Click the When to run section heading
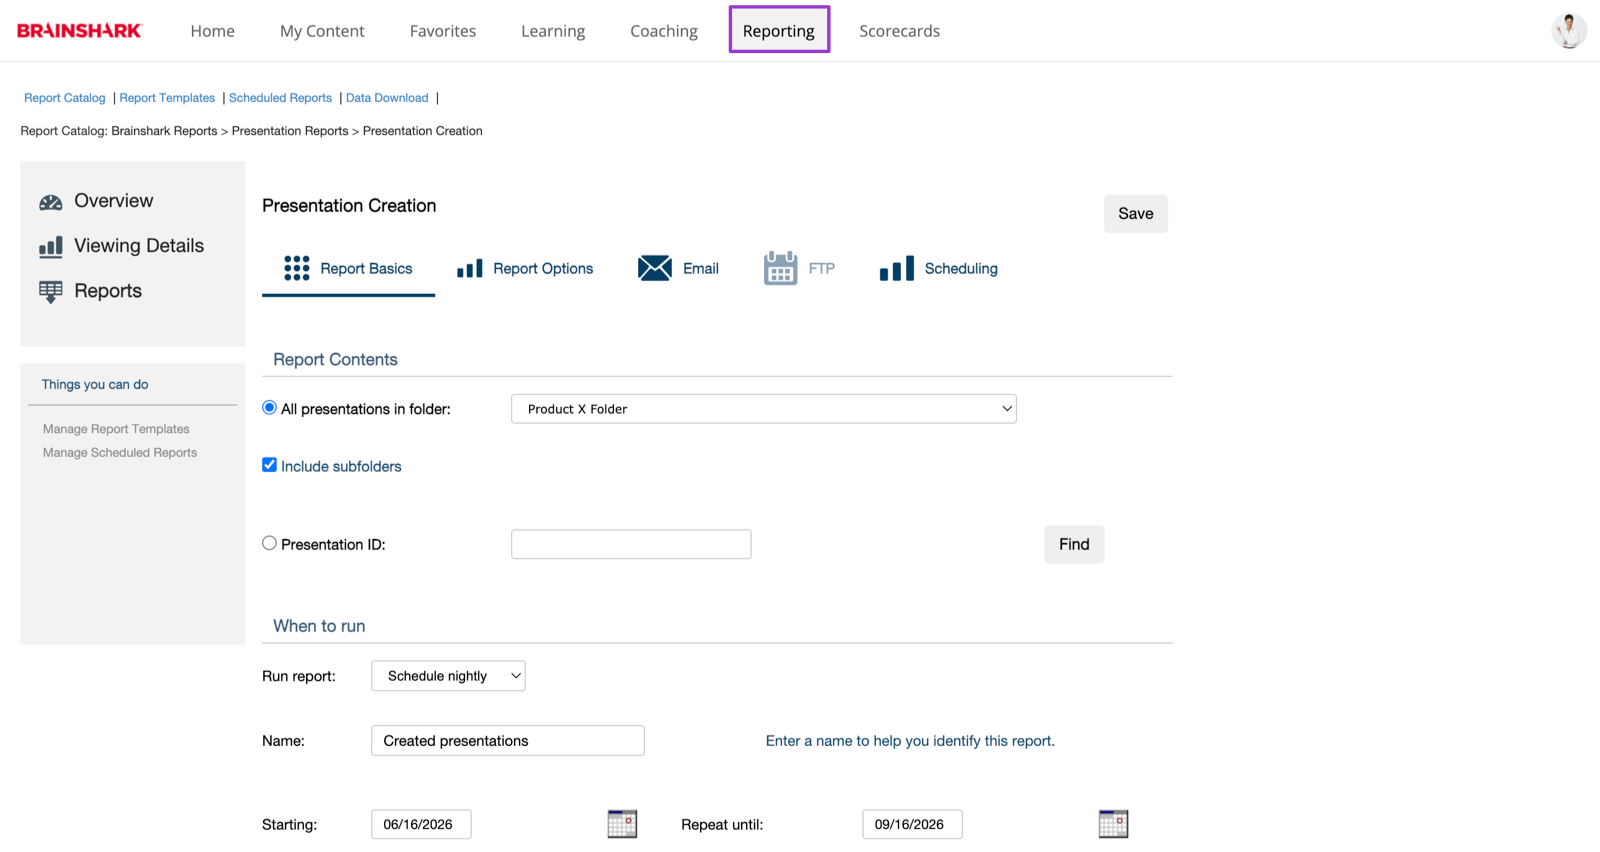Viewport: 1600px width, 852px height. pyautogui.click(x=319, y=626)
